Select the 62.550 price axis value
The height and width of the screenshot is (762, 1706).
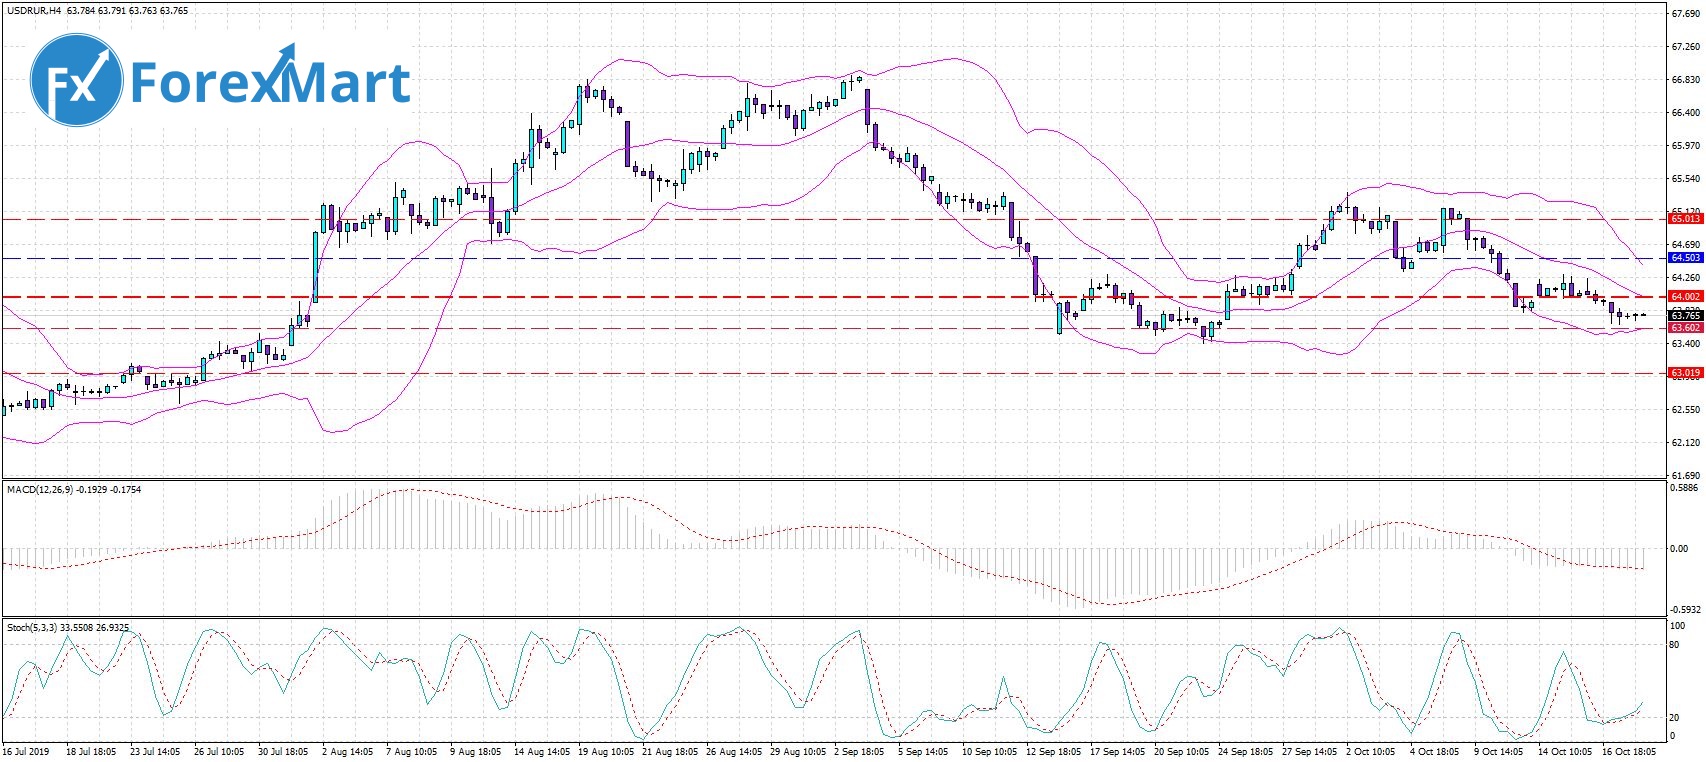pos(1686,410)
